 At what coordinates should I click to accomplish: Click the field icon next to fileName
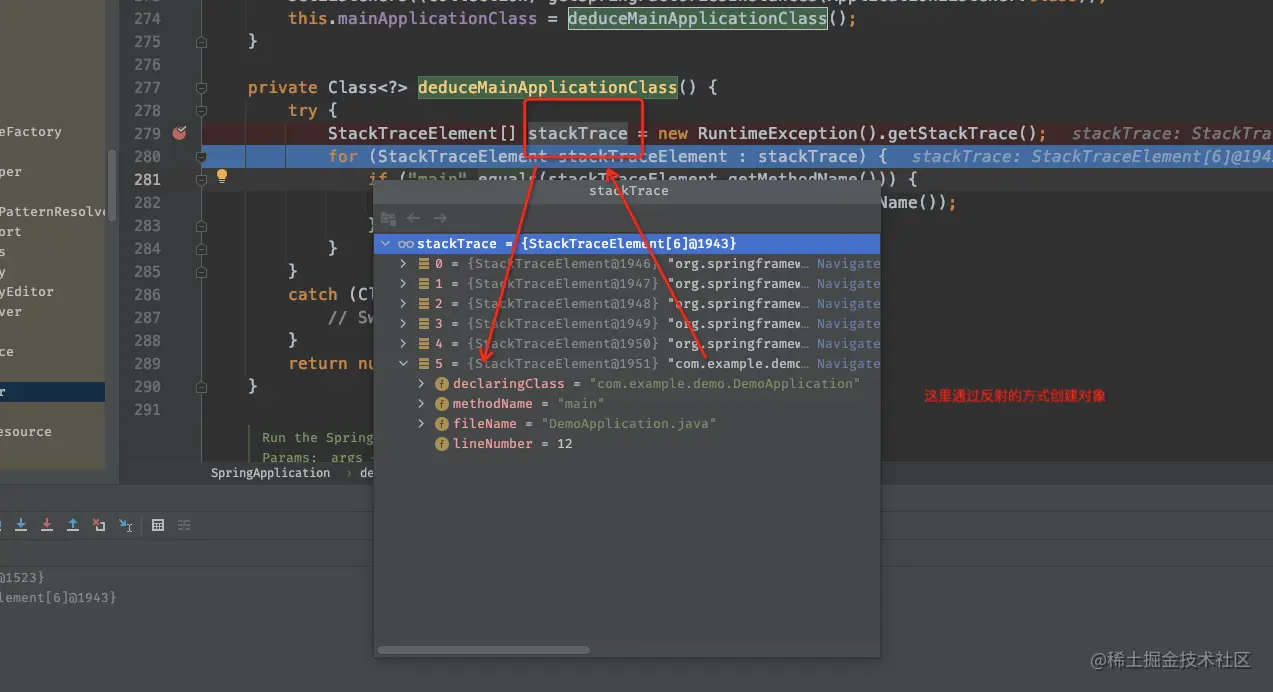(x=441, y=424)
